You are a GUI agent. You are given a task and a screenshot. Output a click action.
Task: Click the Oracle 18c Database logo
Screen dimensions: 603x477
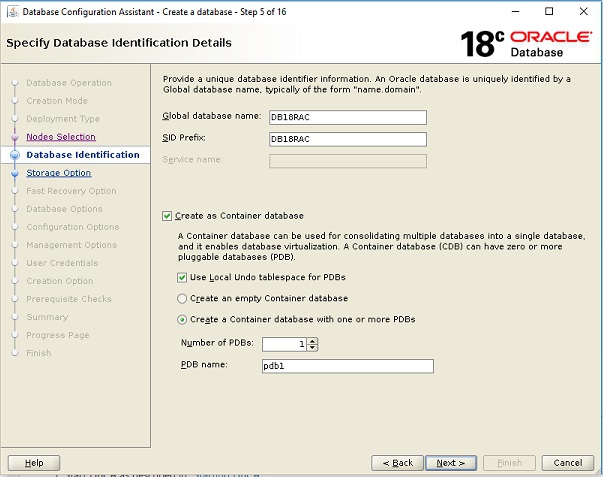(x=526, y=44)
